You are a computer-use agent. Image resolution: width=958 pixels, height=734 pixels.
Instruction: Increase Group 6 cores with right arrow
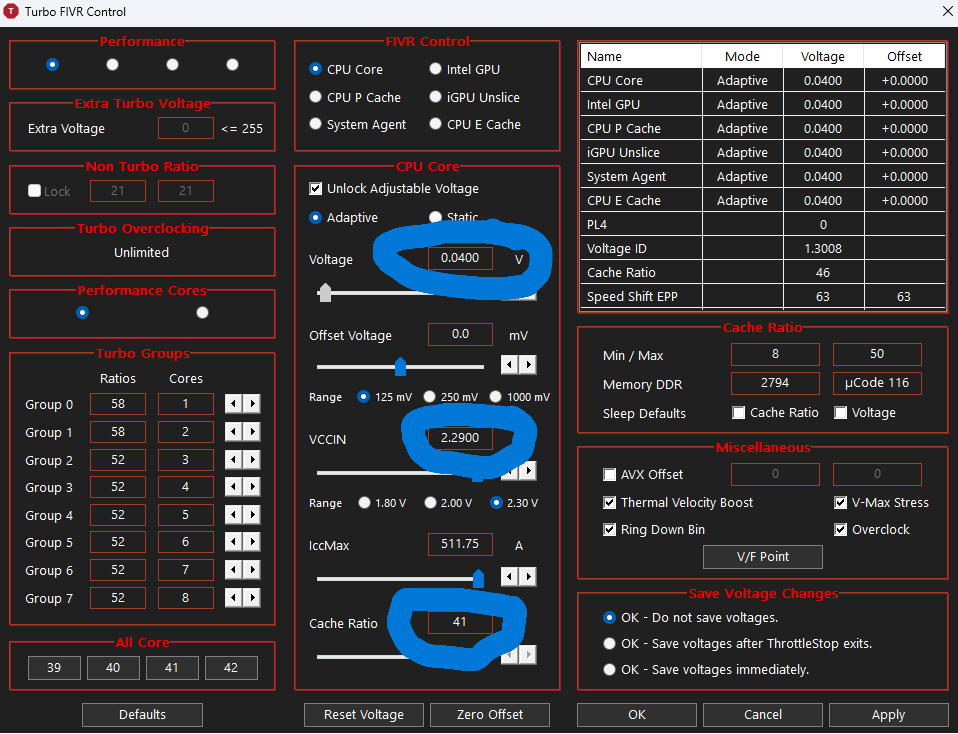point(252,570)
